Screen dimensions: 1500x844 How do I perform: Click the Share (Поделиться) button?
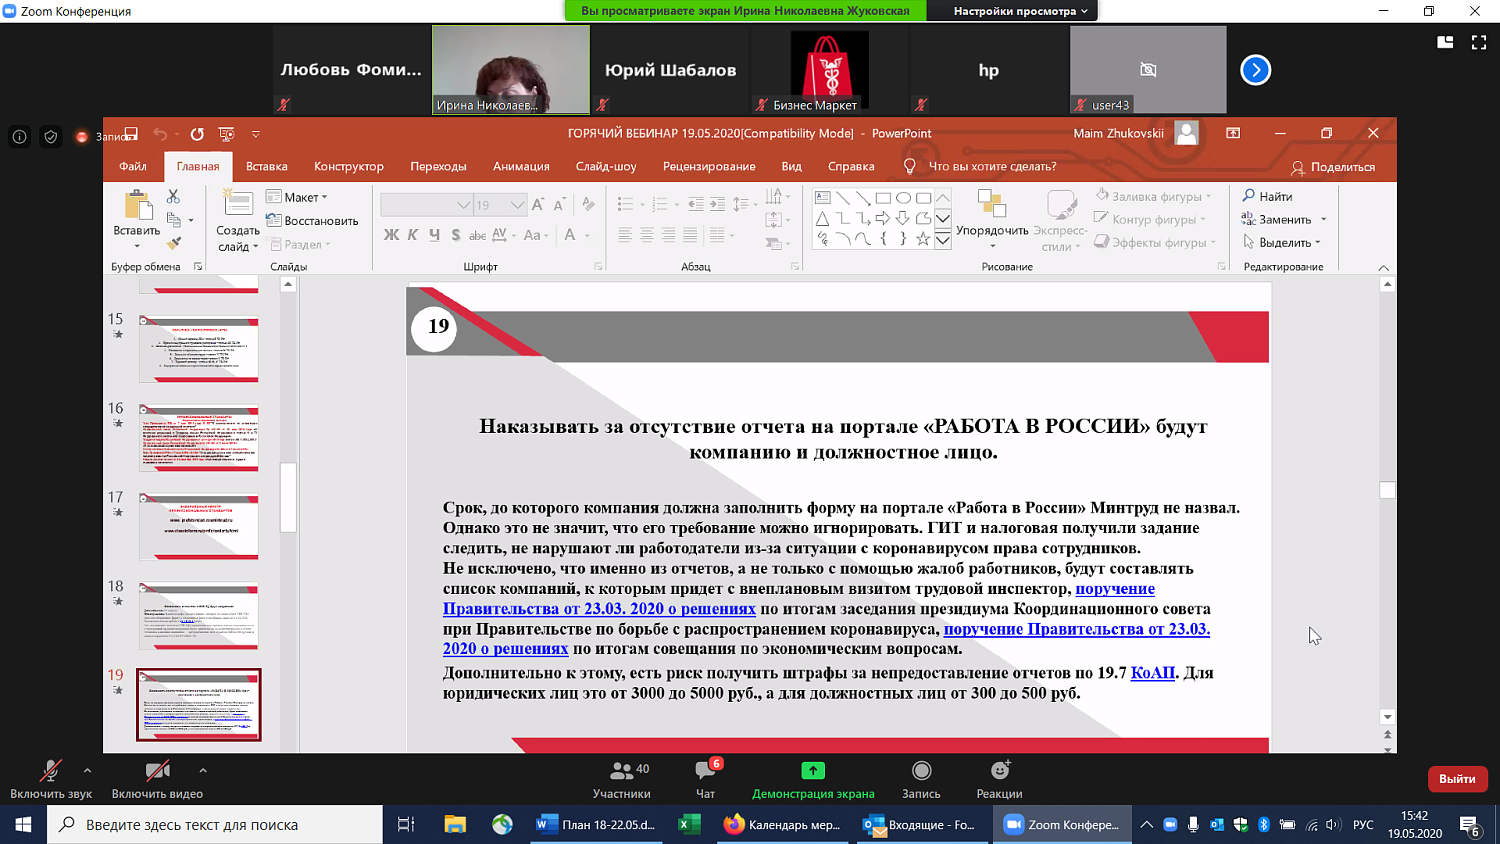[x=1333, y=167]
